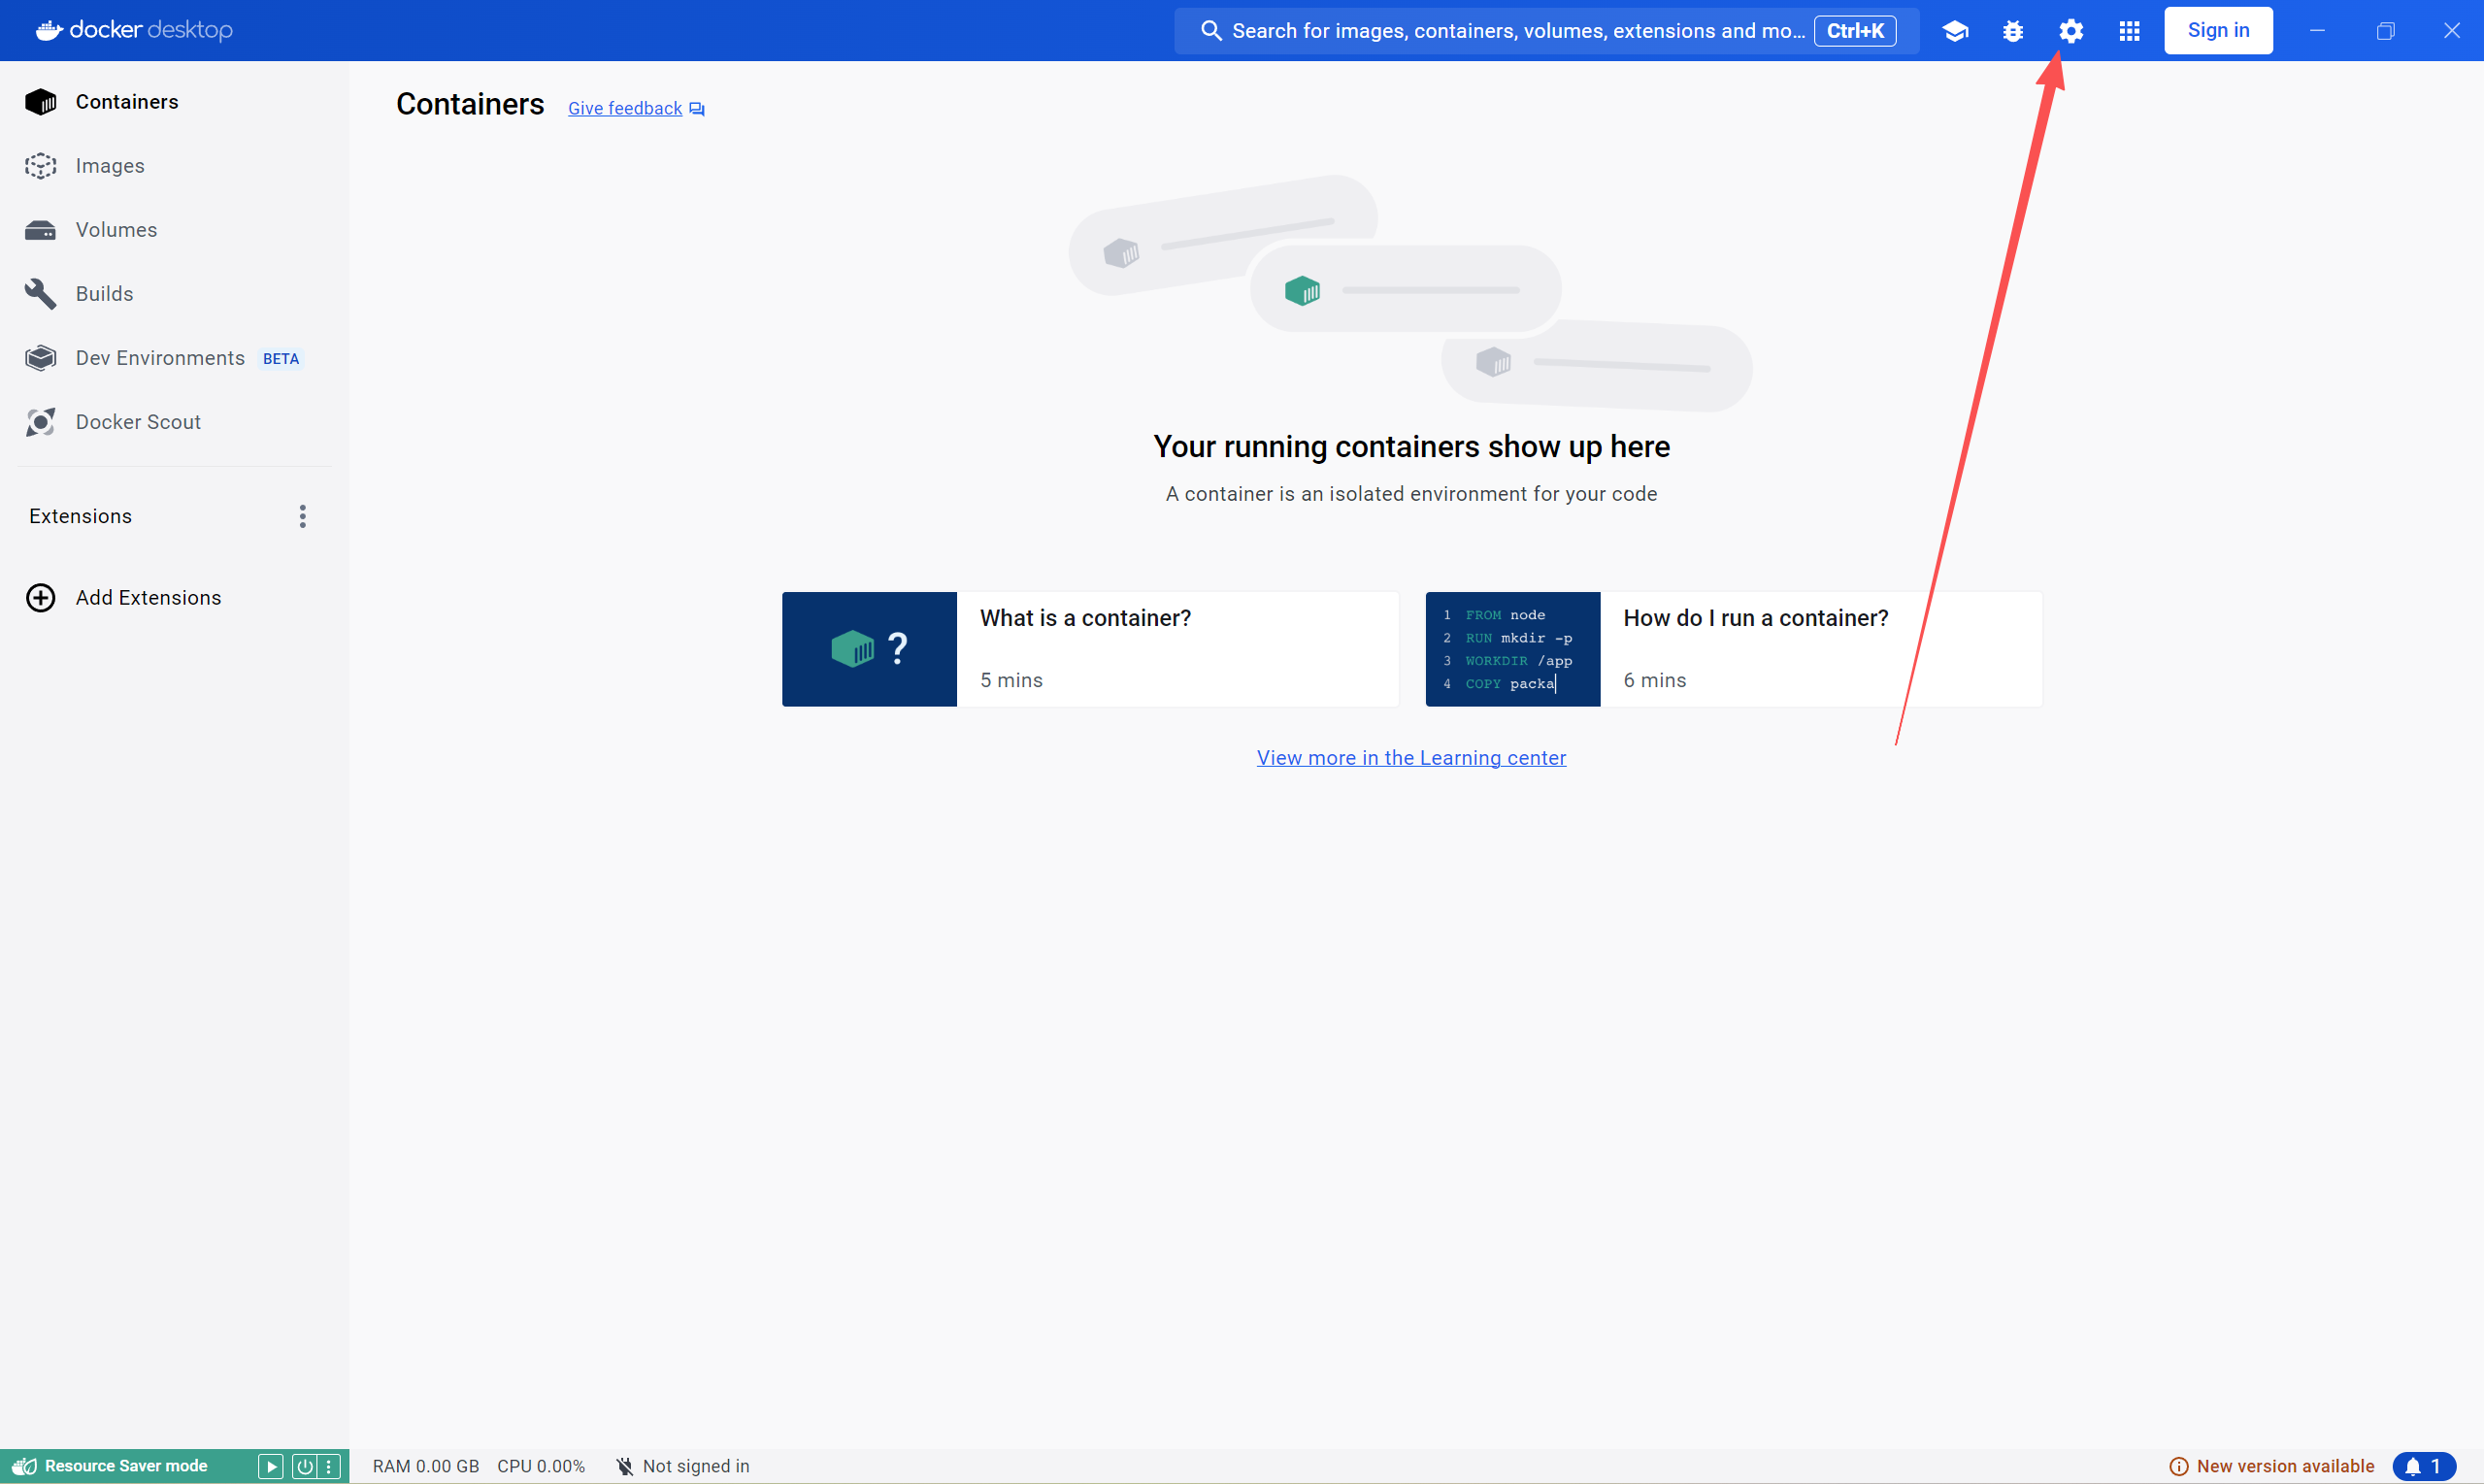The image size is (2484, 1484).
Task: Open View more in the Learning center link
Action: pyautogui.click(x=1410, y=758)
